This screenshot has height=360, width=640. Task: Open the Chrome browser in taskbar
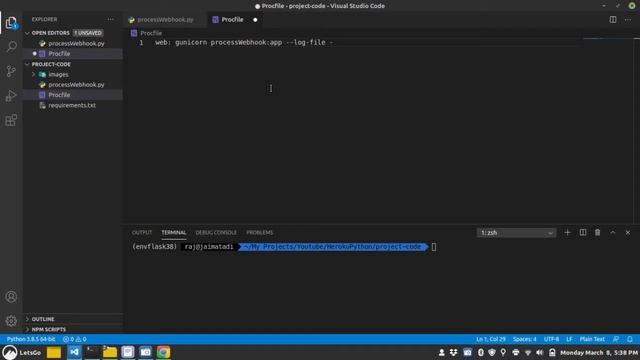163,352
